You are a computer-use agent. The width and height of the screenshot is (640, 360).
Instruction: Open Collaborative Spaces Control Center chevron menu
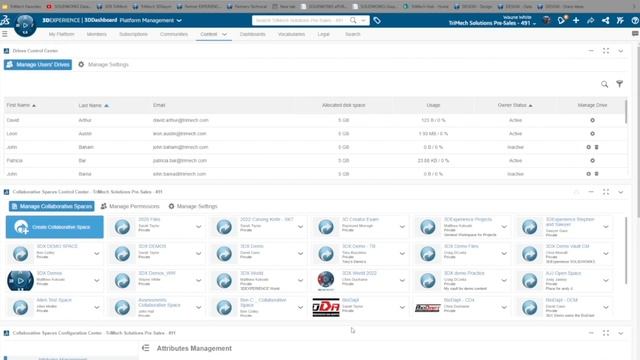coord(620,192)
